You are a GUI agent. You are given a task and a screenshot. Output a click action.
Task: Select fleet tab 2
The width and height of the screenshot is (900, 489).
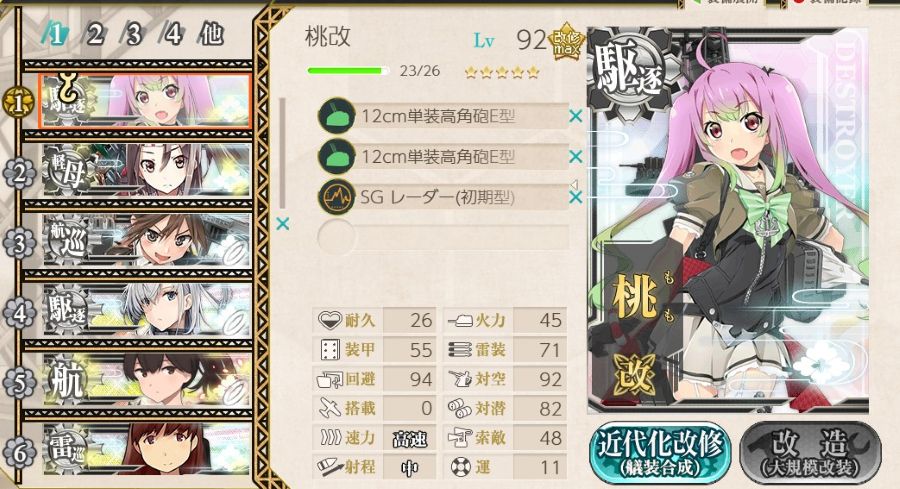[95, 35]
